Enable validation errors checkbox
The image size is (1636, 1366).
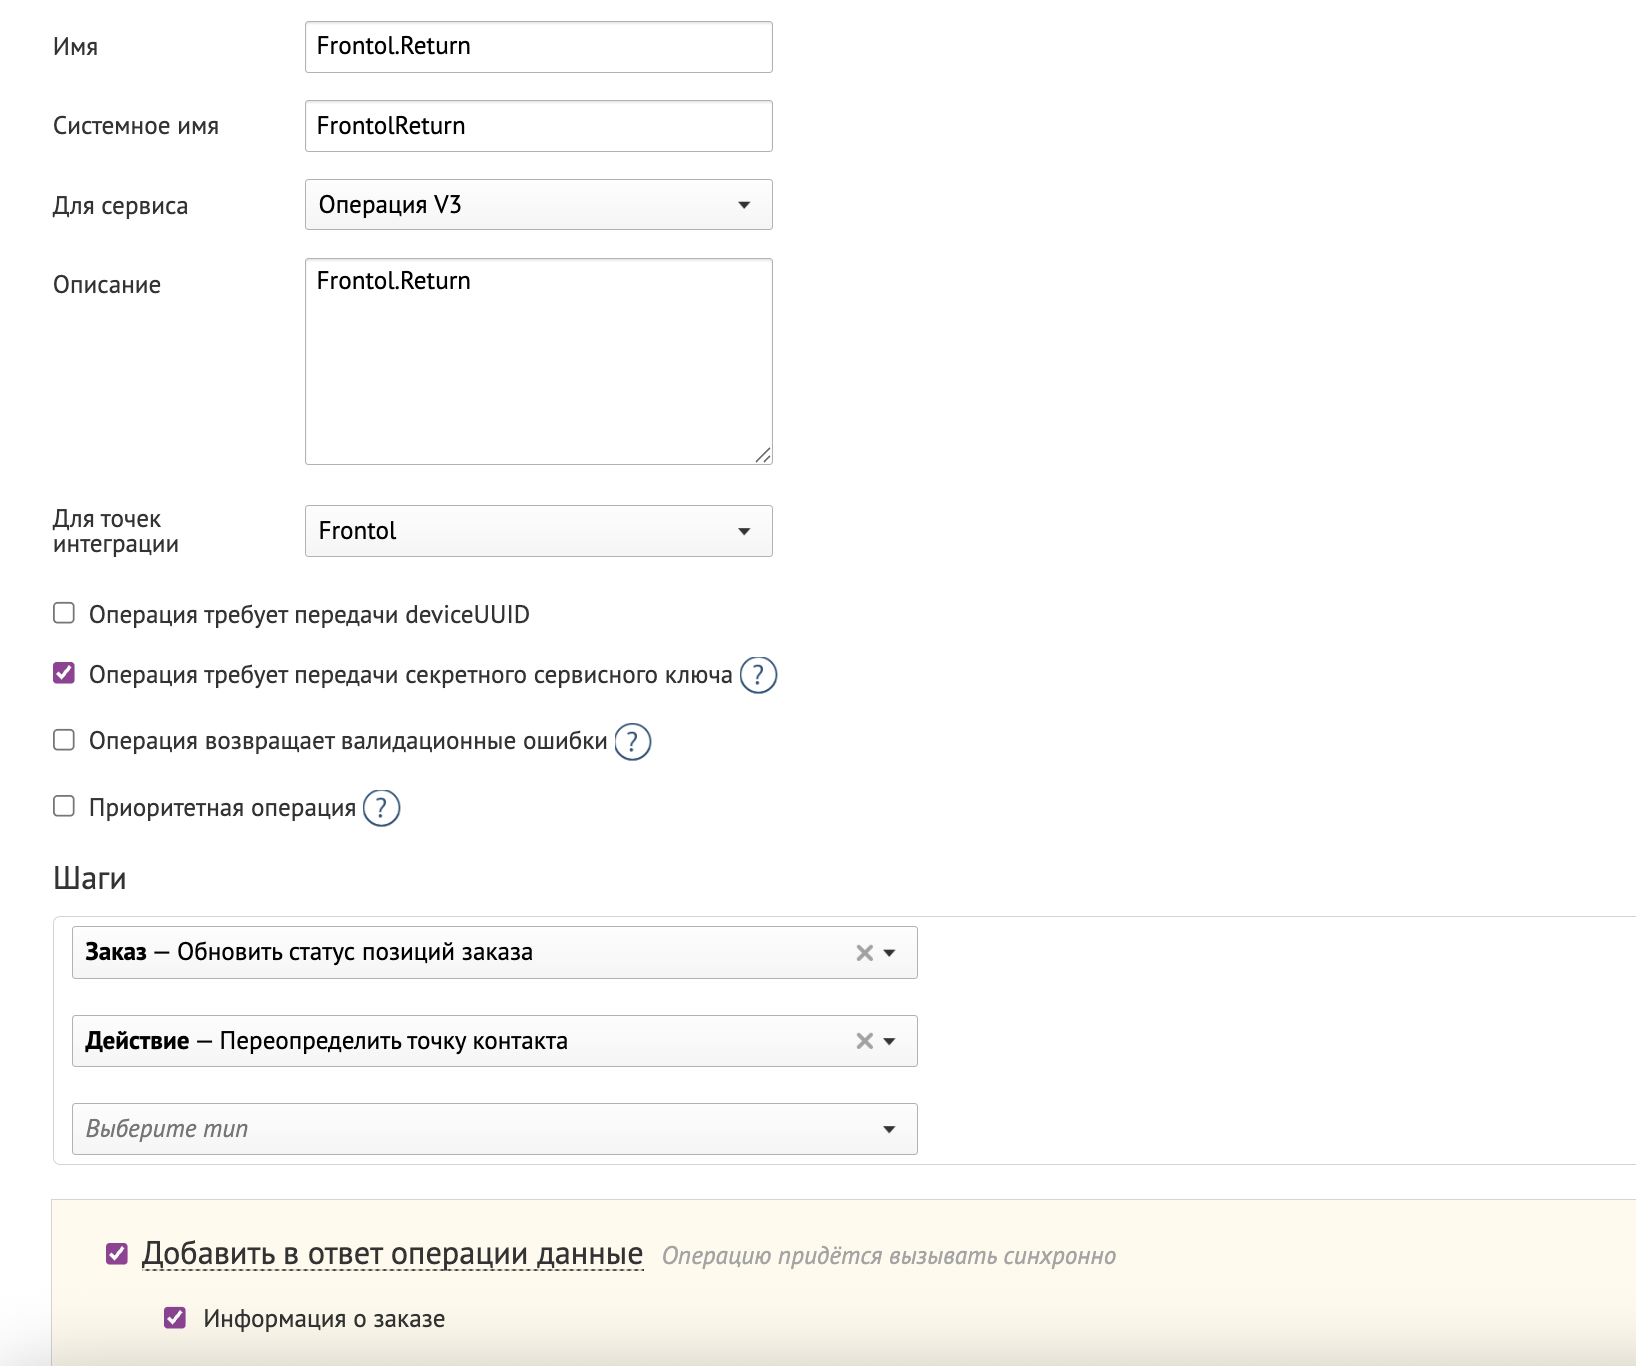pos(64,740)
